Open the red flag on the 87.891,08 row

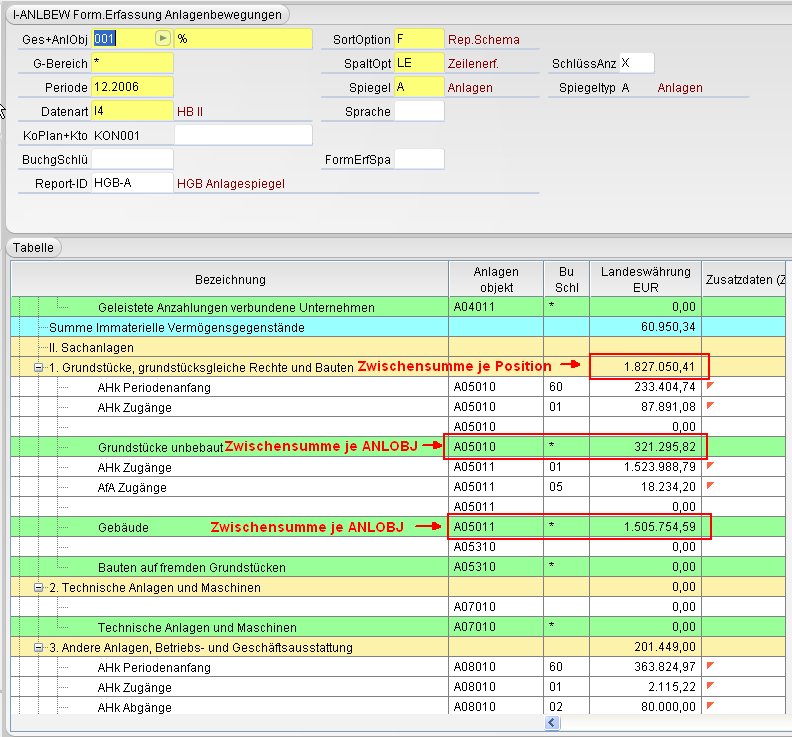point(710,406)
